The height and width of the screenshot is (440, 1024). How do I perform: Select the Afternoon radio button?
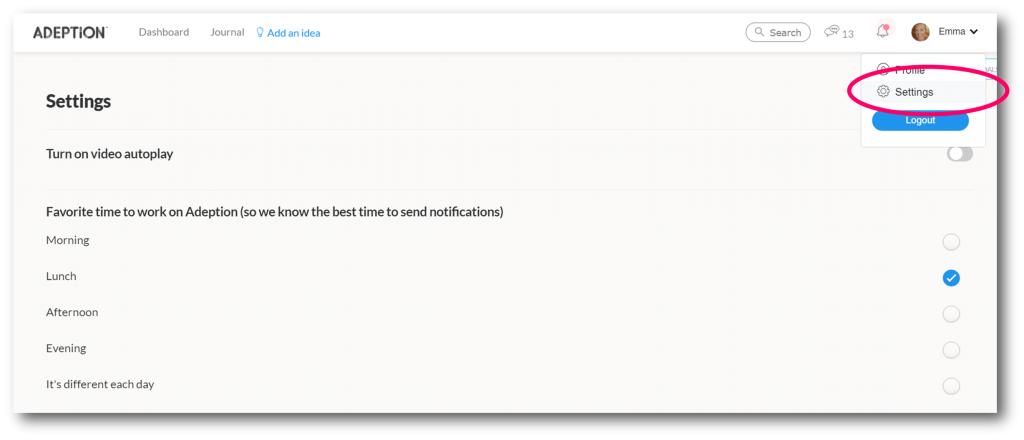[x=951, y=314]
